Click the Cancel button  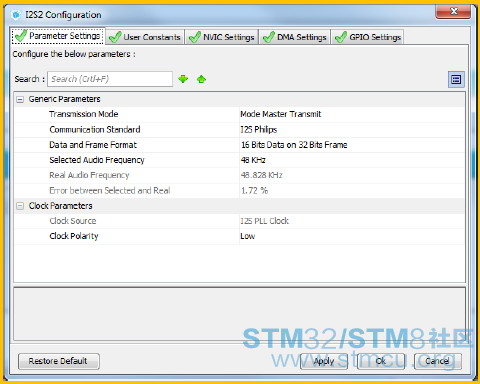click(x=438, y=361)
